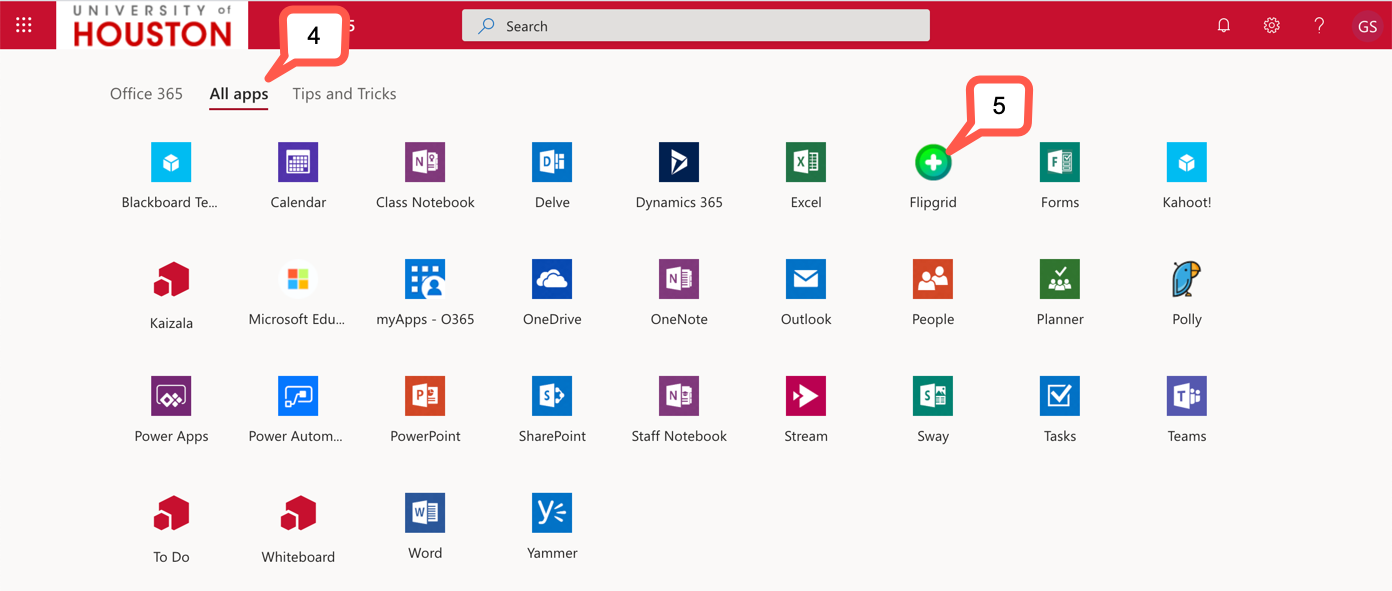
Task: Open the GS account menu
Action: [1367, 26]
